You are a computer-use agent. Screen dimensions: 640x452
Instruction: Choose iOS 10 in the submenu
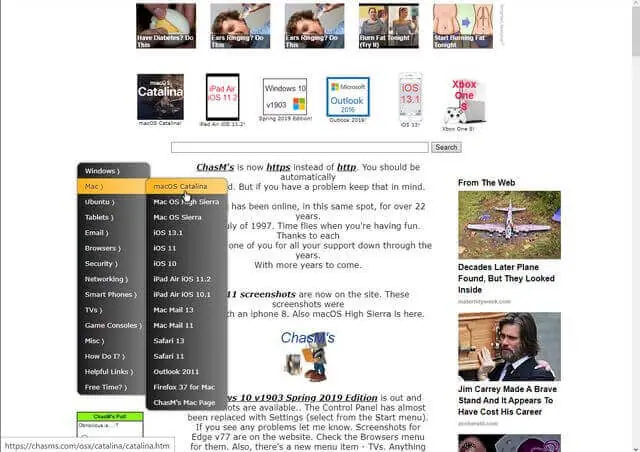pyautogui.click(x=187, y=264)
